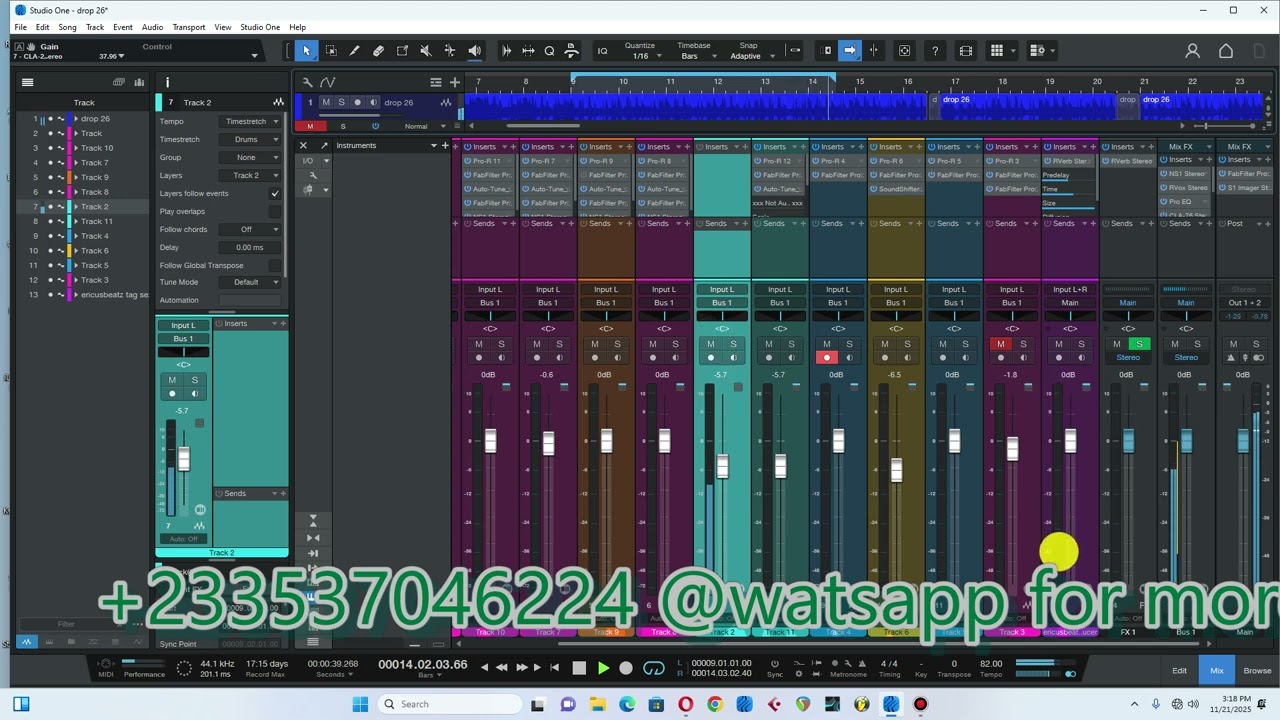Click the video player film icon
Screen dimensions: 1280x720
(x=965, y=51)
